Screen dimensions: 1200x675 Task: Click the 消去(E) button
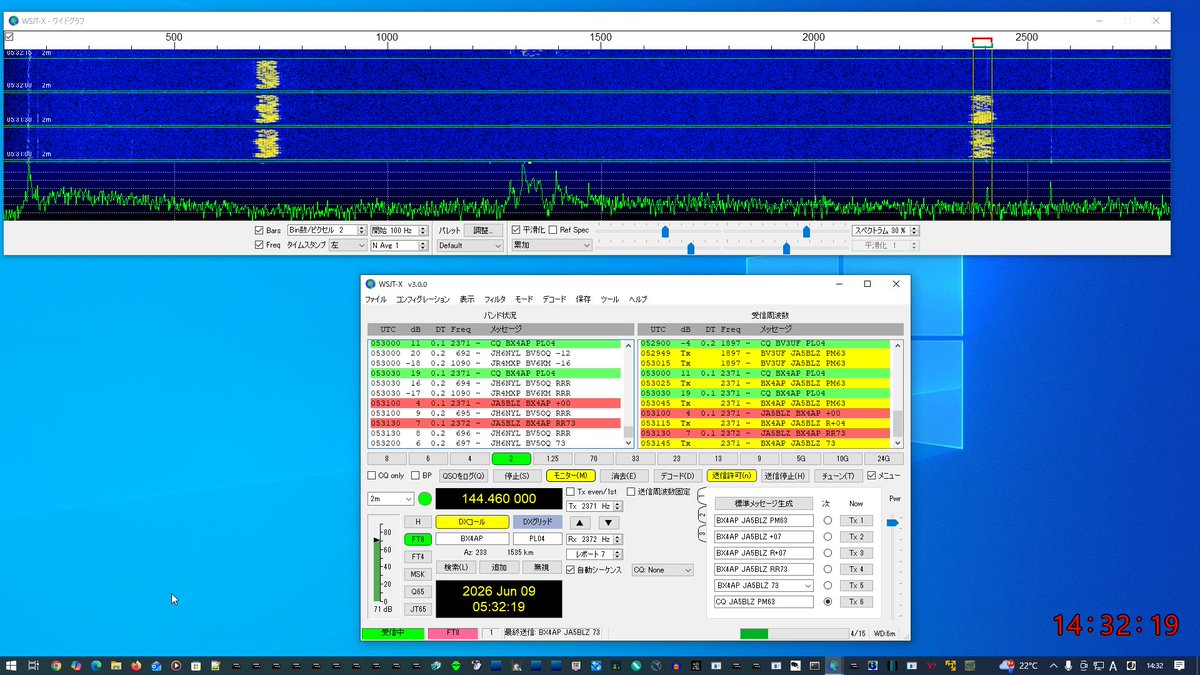tap(624, 476)
